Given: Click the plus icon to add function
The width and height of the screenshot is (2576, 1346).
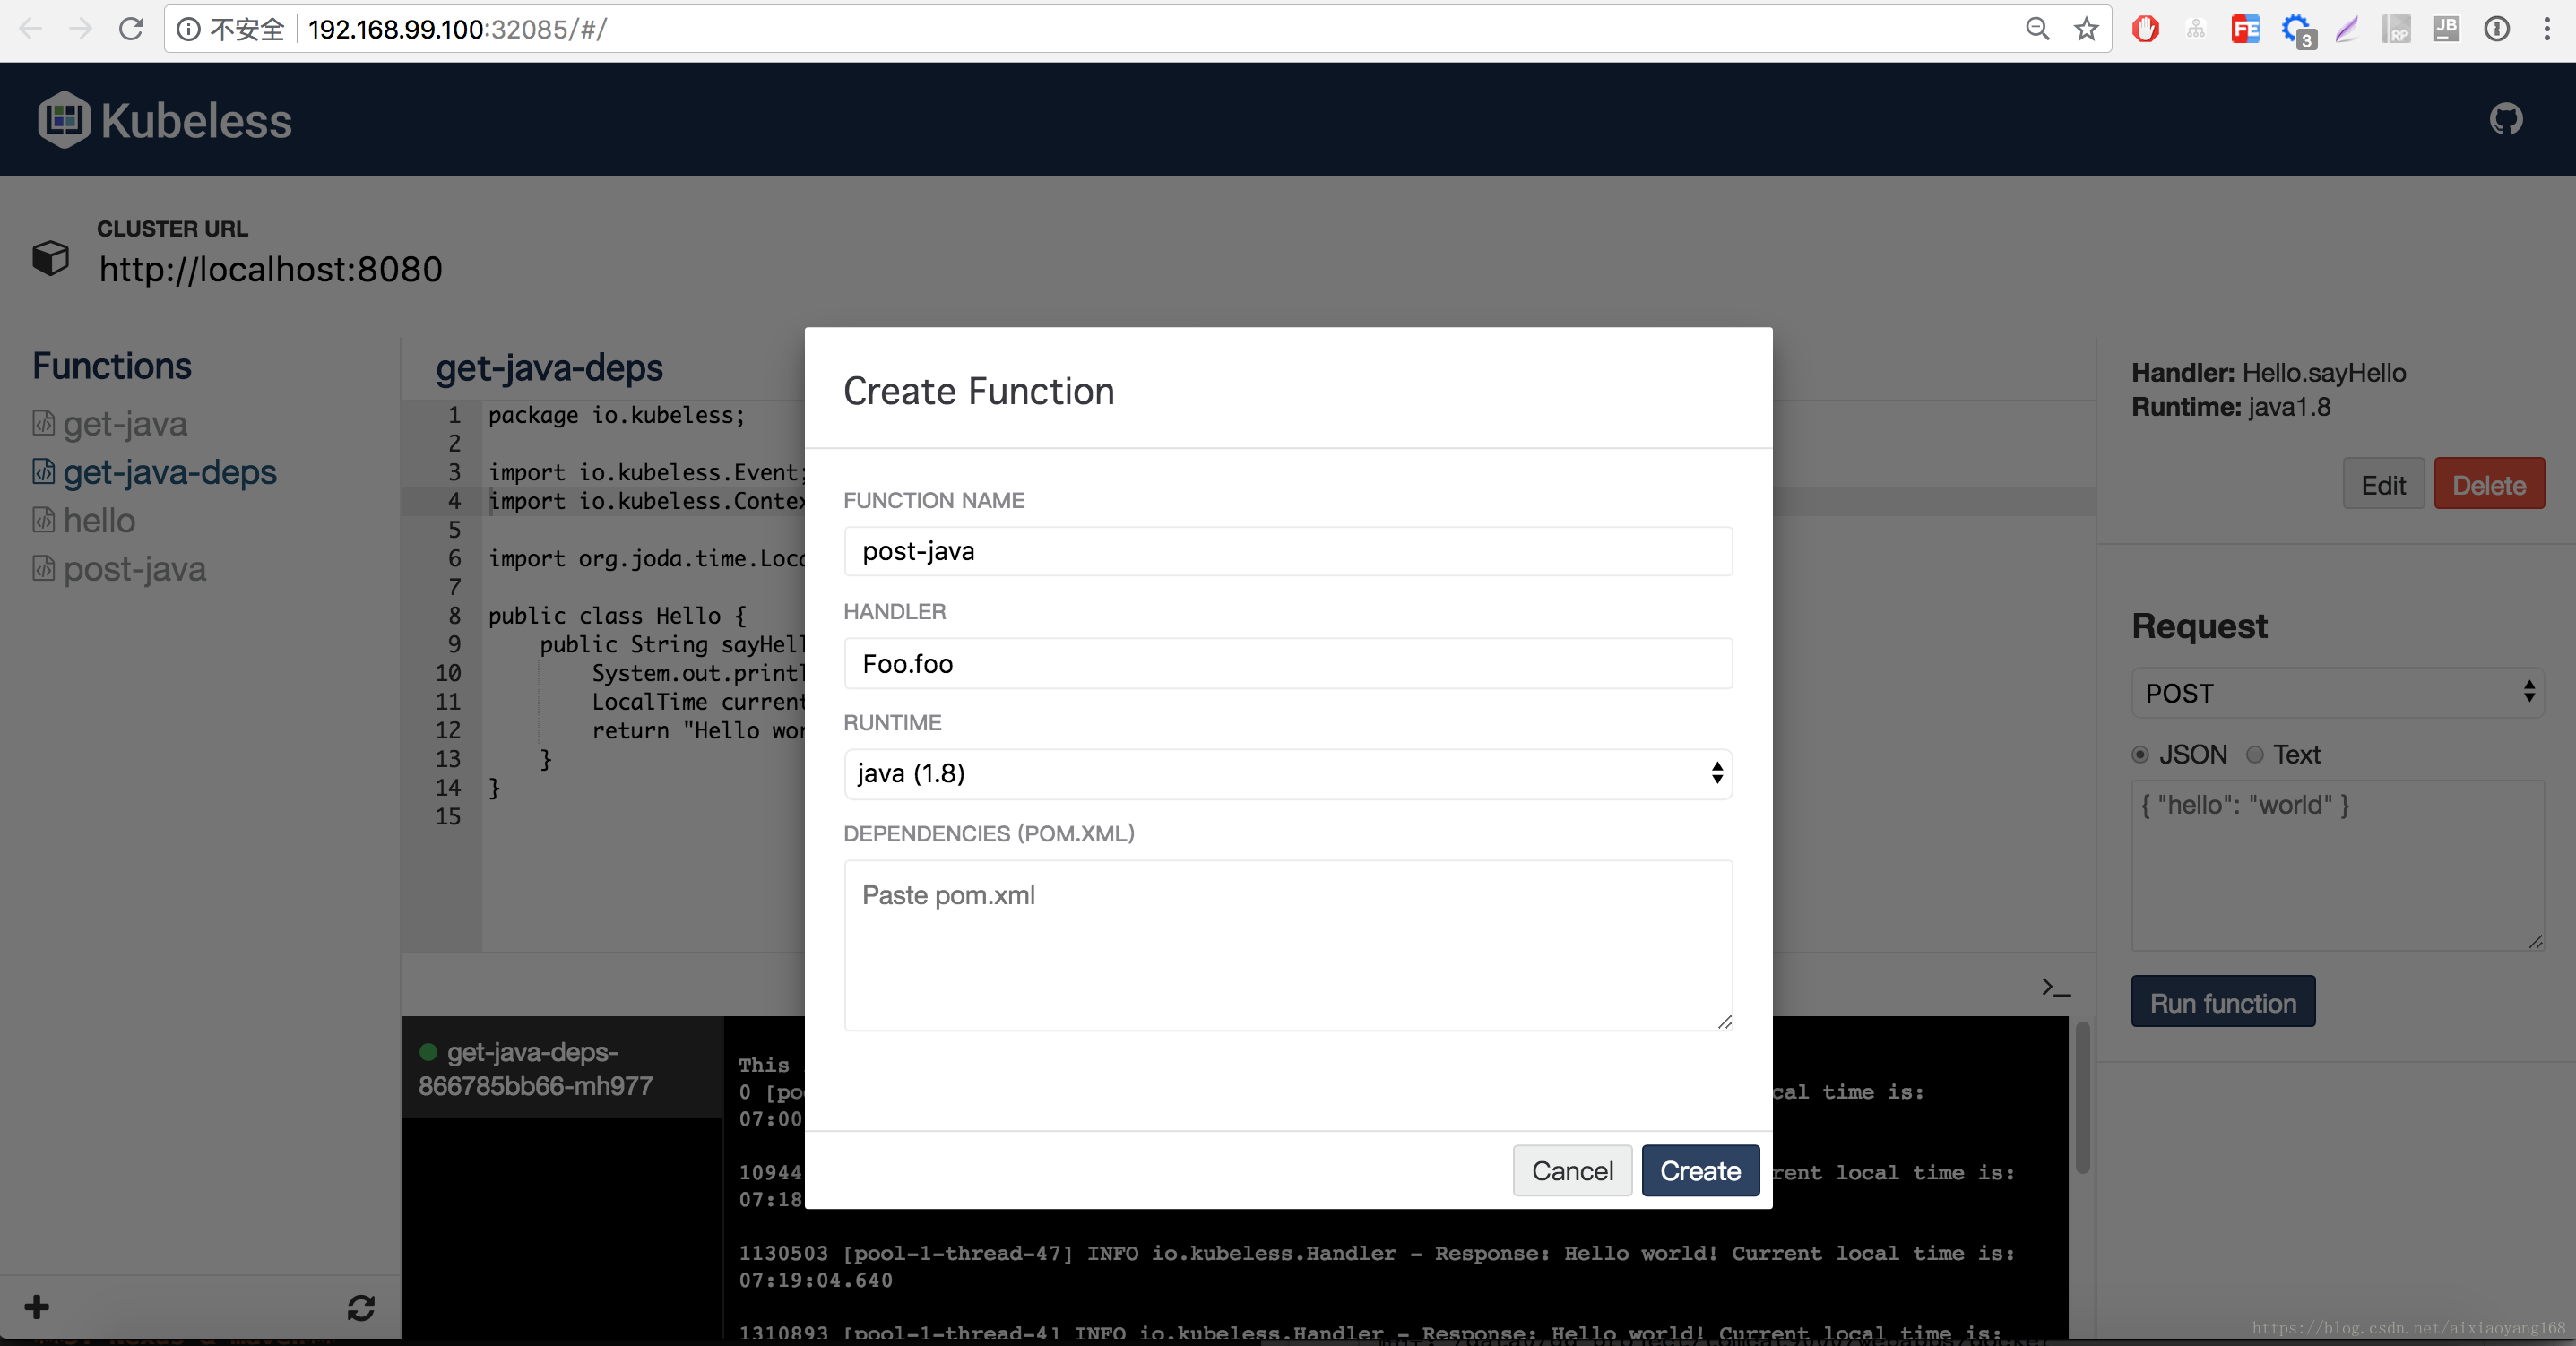Looking at the screenshot, I should click(37, 1307).
